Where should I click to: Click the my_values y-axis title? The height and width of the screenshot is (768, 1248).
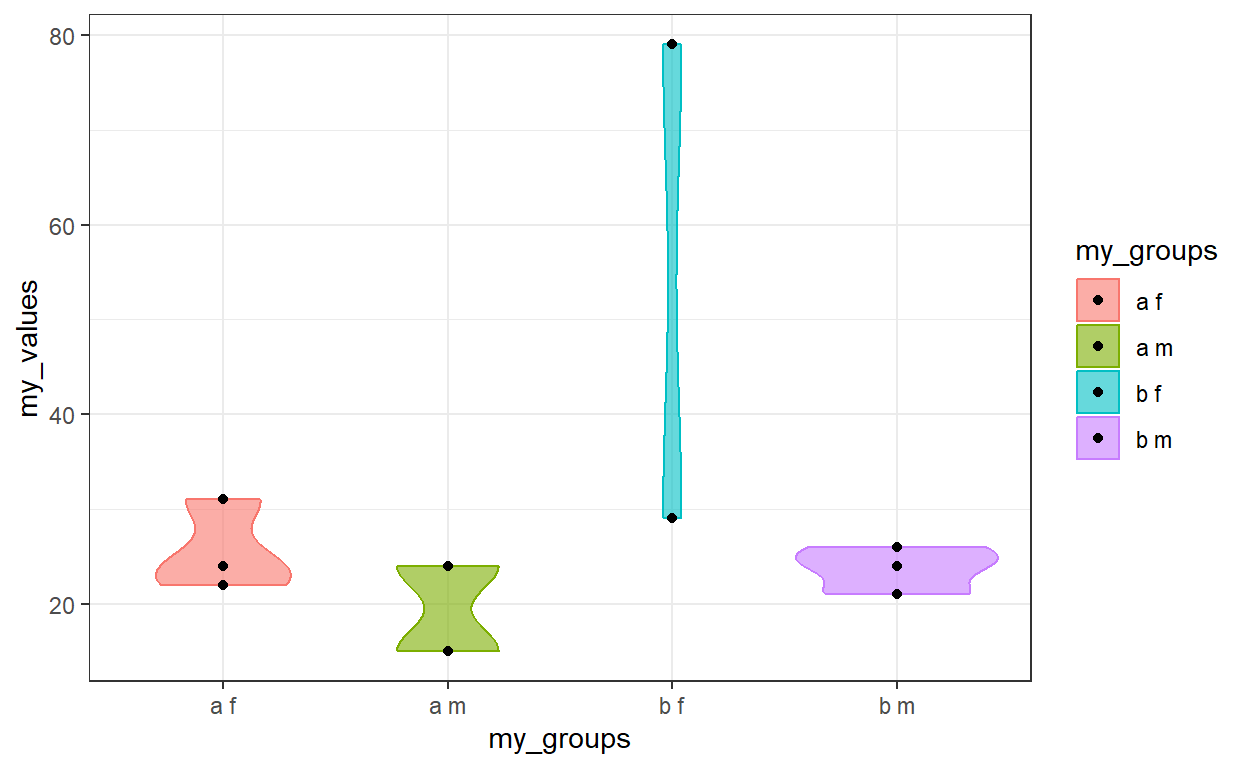(x=32, y=349)
